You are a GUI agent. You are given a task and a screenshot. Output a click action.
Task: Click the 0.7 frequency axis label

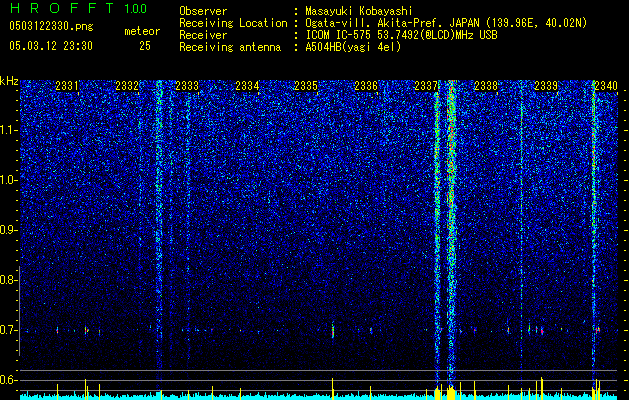click(8, 330)
